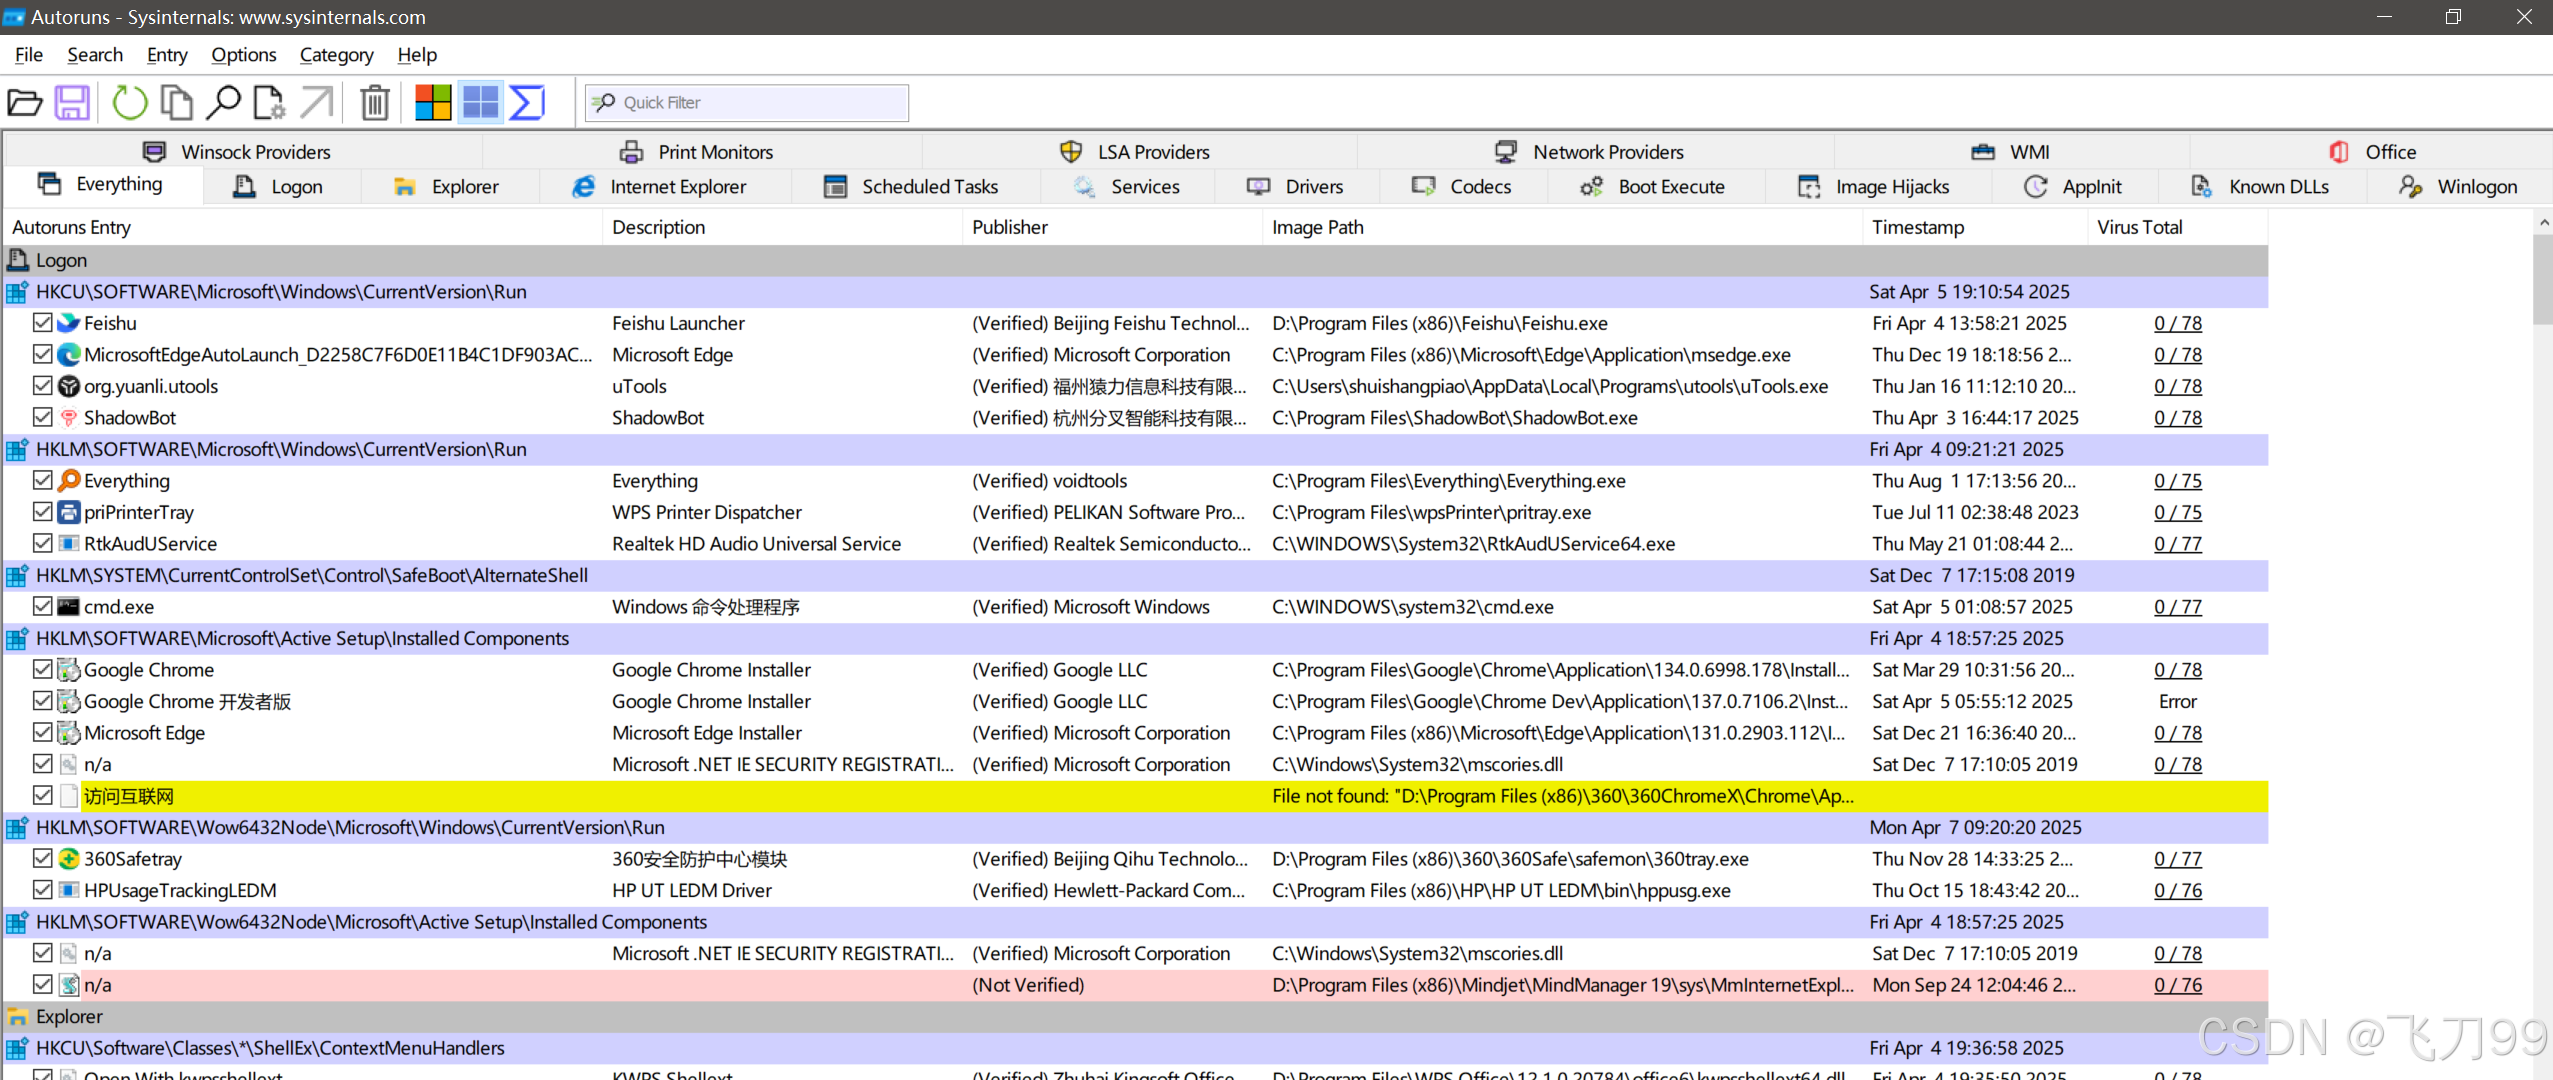Toggle the Hide Microsoft entries colored-squares icon
The width and height of the screenshot is (2553, 1080).
point(433,102)
